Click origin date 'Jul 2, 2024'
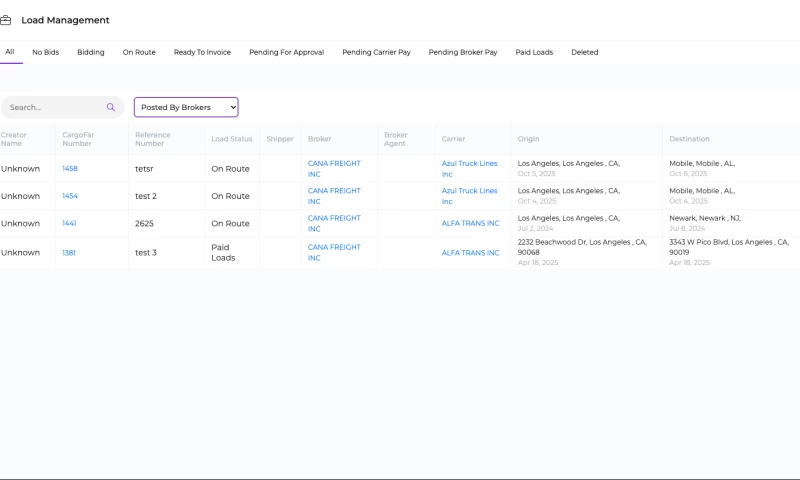Screen dimensions: 800x480 click(535, 229)
